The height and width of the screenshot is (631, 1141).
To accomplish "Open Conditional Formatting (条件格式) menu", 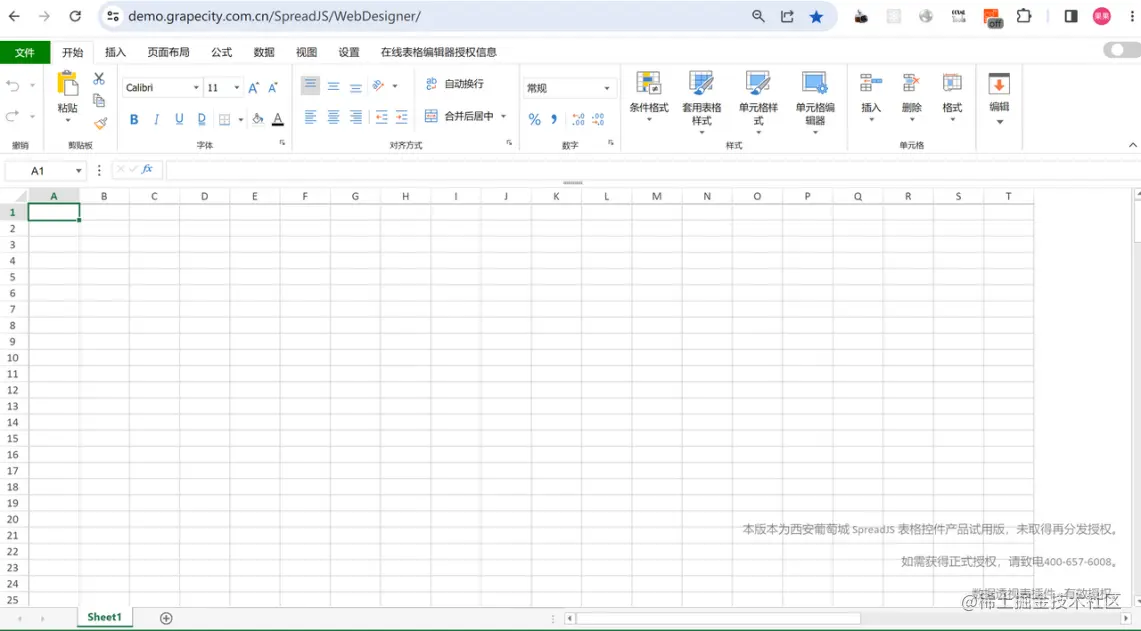I will 648,95.
